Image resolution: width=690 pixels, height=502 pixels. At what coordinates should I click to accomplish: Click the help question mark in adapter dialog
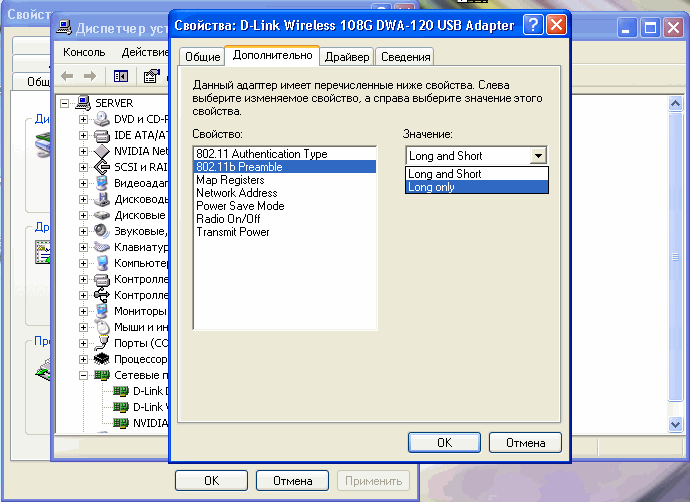click(533, 25)
